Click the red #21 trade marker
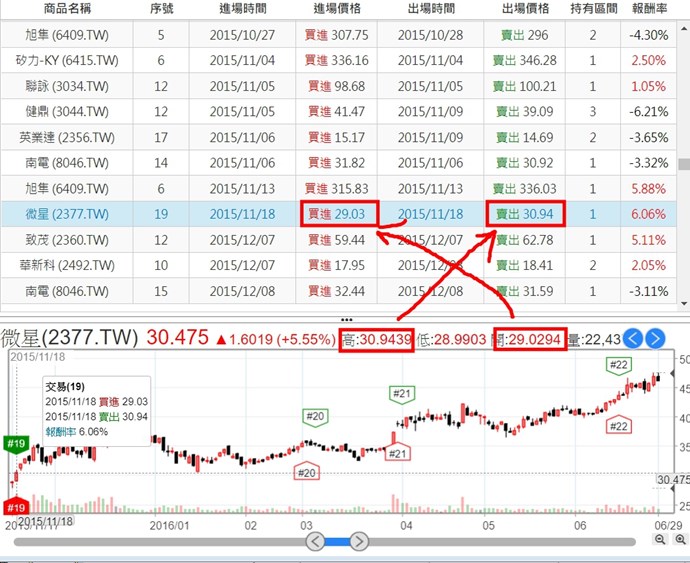 pos(398,453)
